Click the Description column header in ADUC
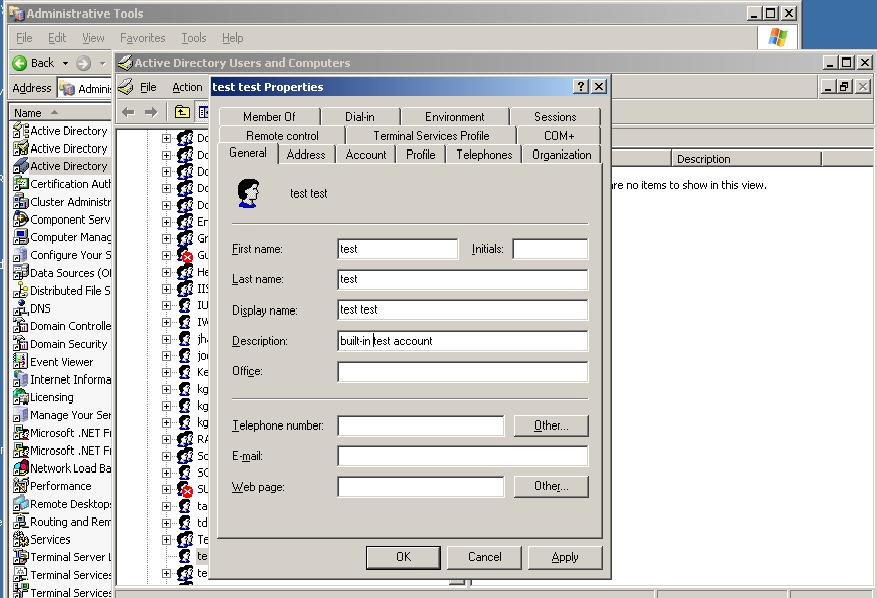The image size is (877, 598). (746, 159)
